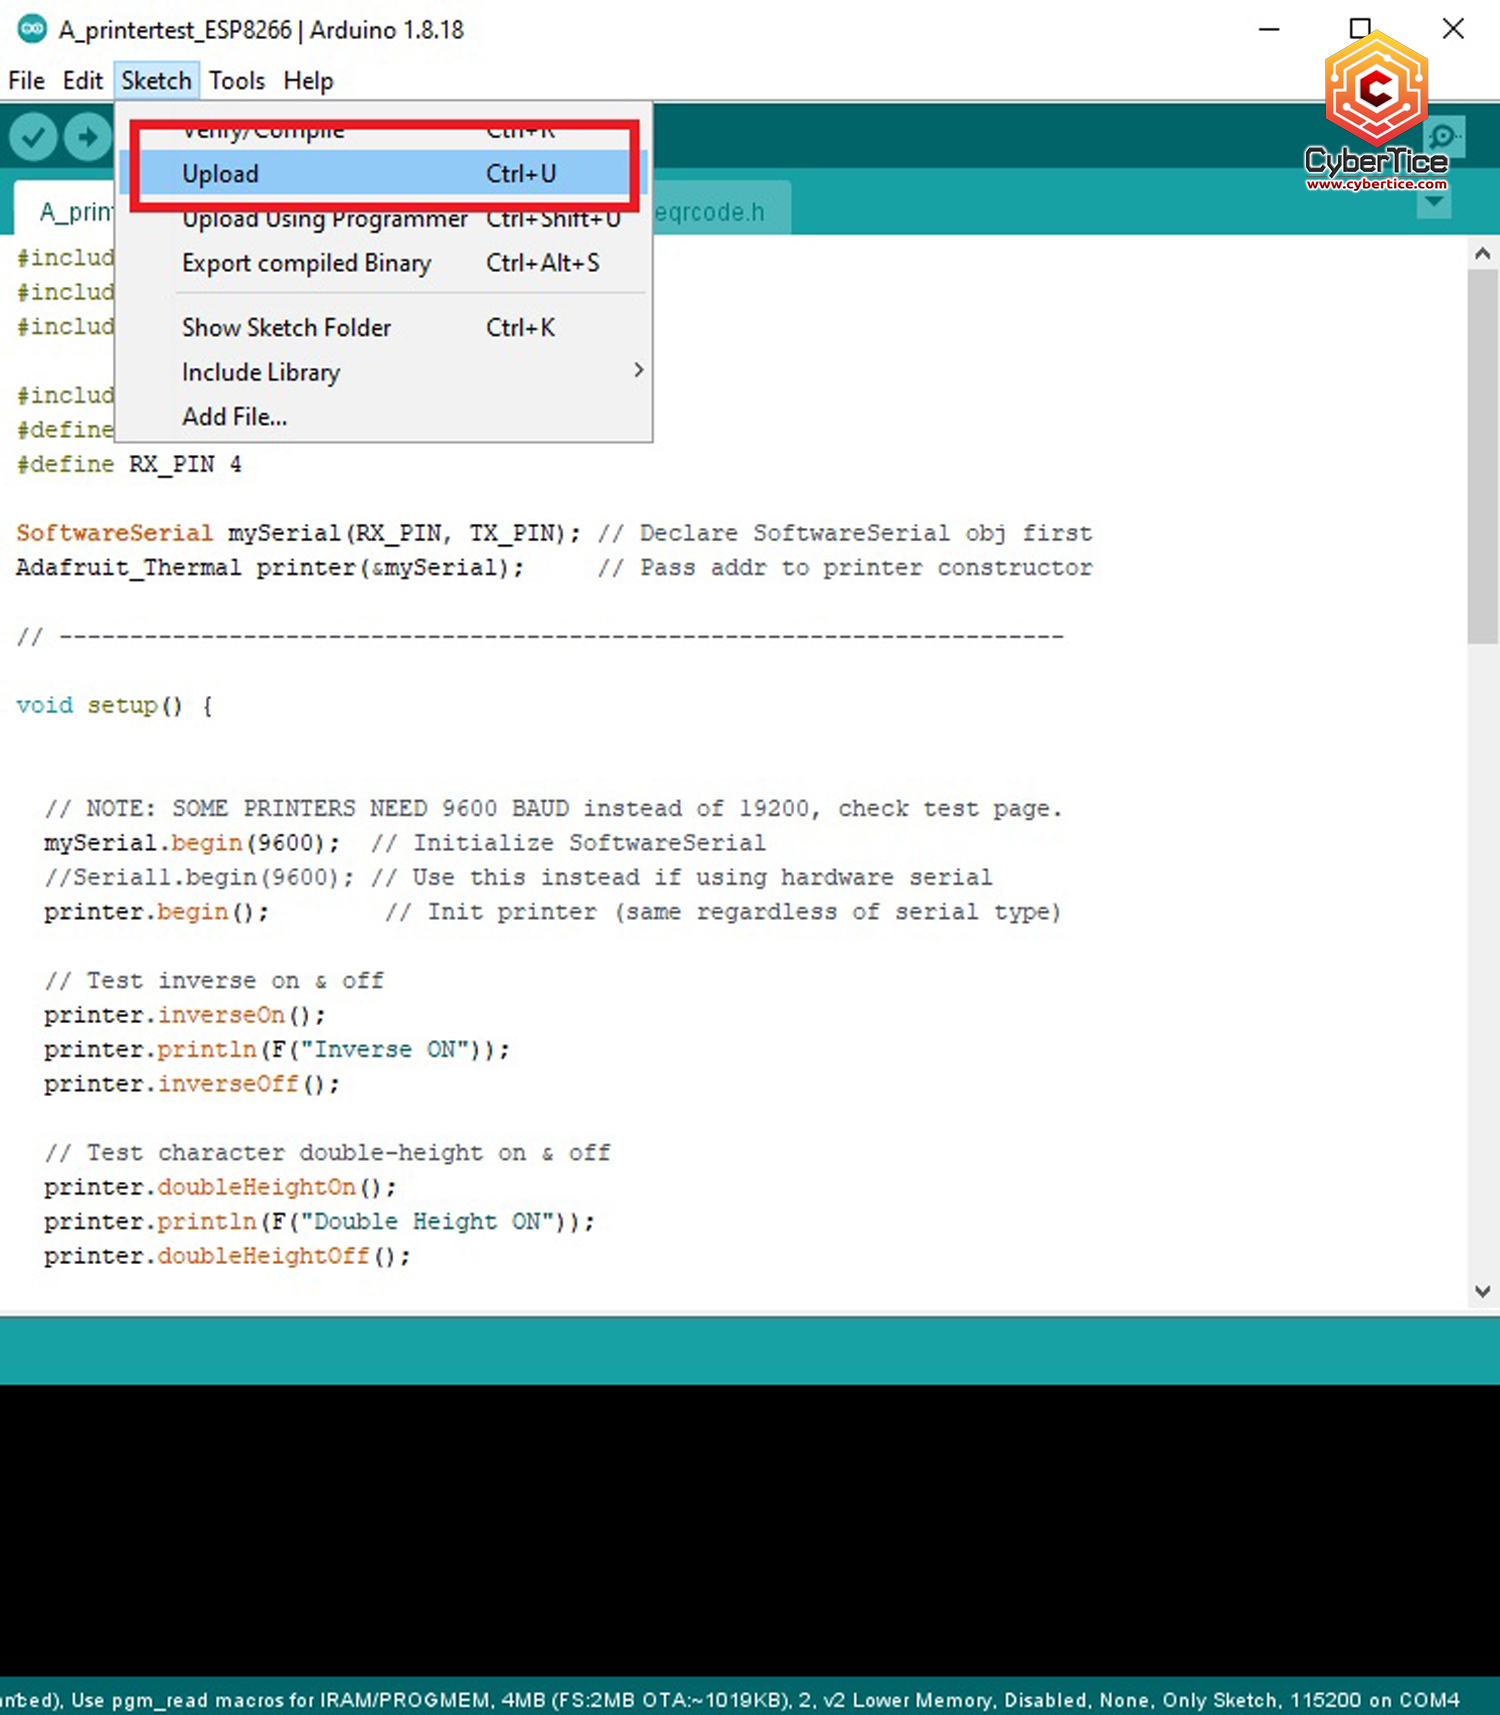Image resolution: width=1500 pixels, height=1715 pixels.
Task: Open the Serial Monitor magnifier icon
Action: pyautogui.click(x=1443, y=136)
